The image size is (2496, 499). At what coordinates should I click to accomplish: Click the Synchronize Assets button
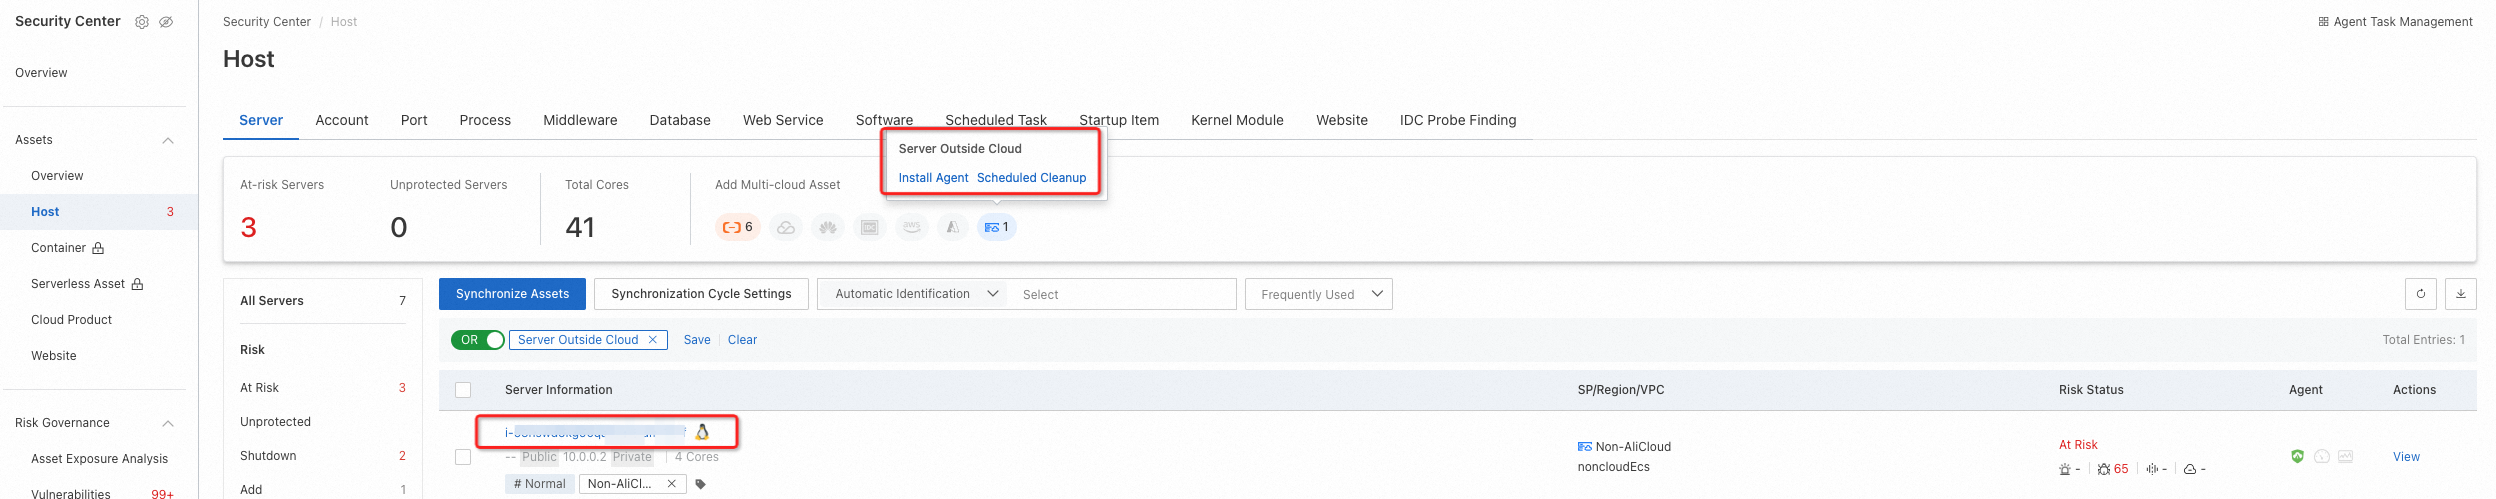point(512,294)
